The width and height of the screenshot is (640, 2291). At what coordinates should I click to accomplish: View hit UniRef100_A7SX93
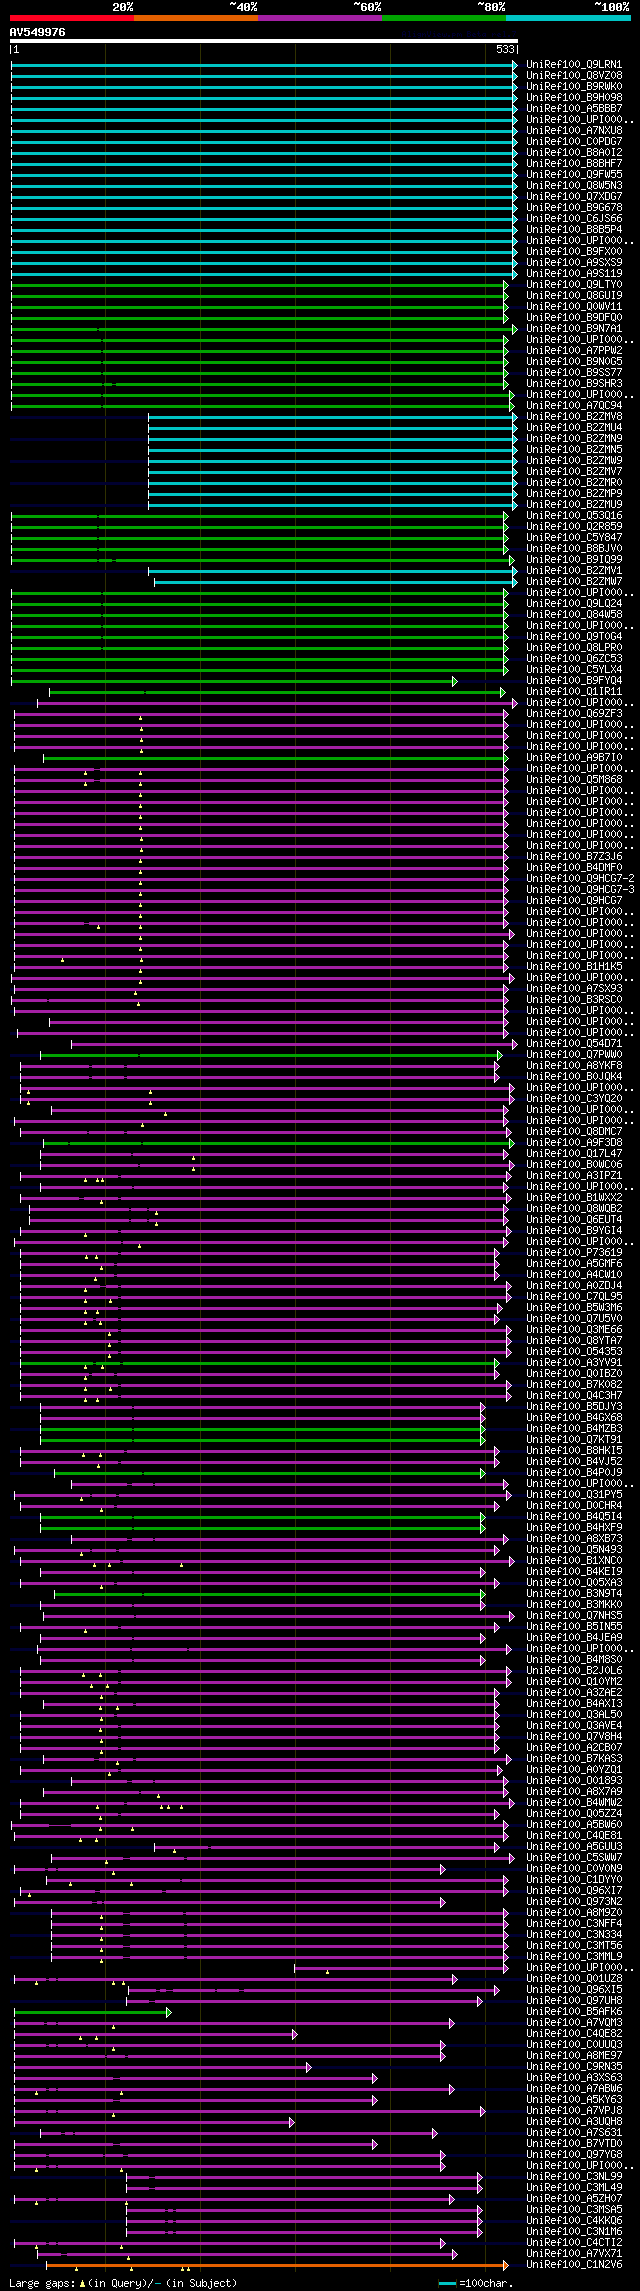click(574, 989)
